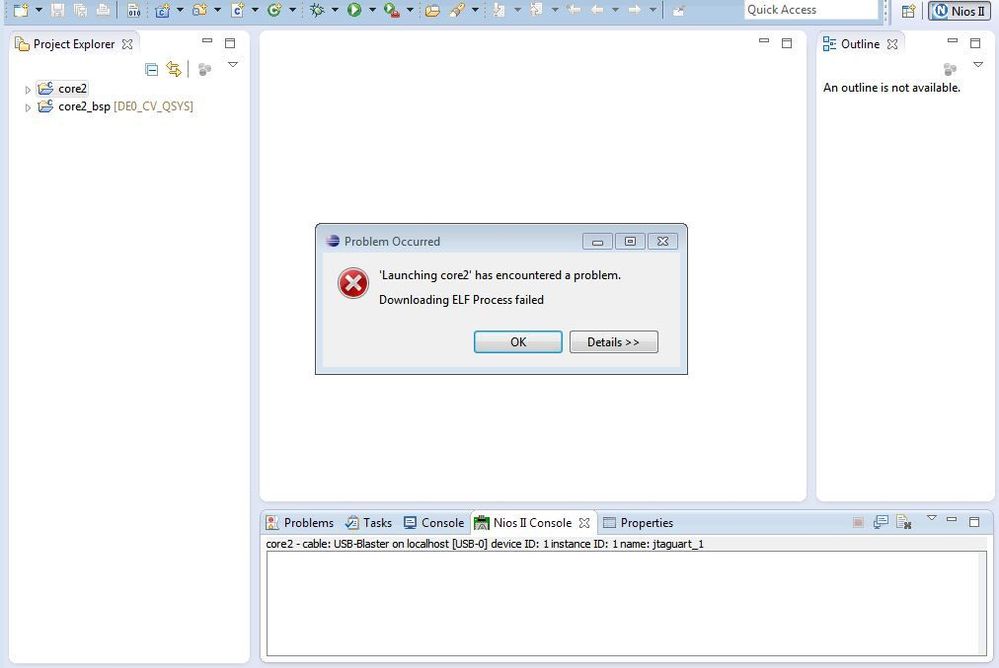Click the Quick Access search field

[x=811, y=10]
